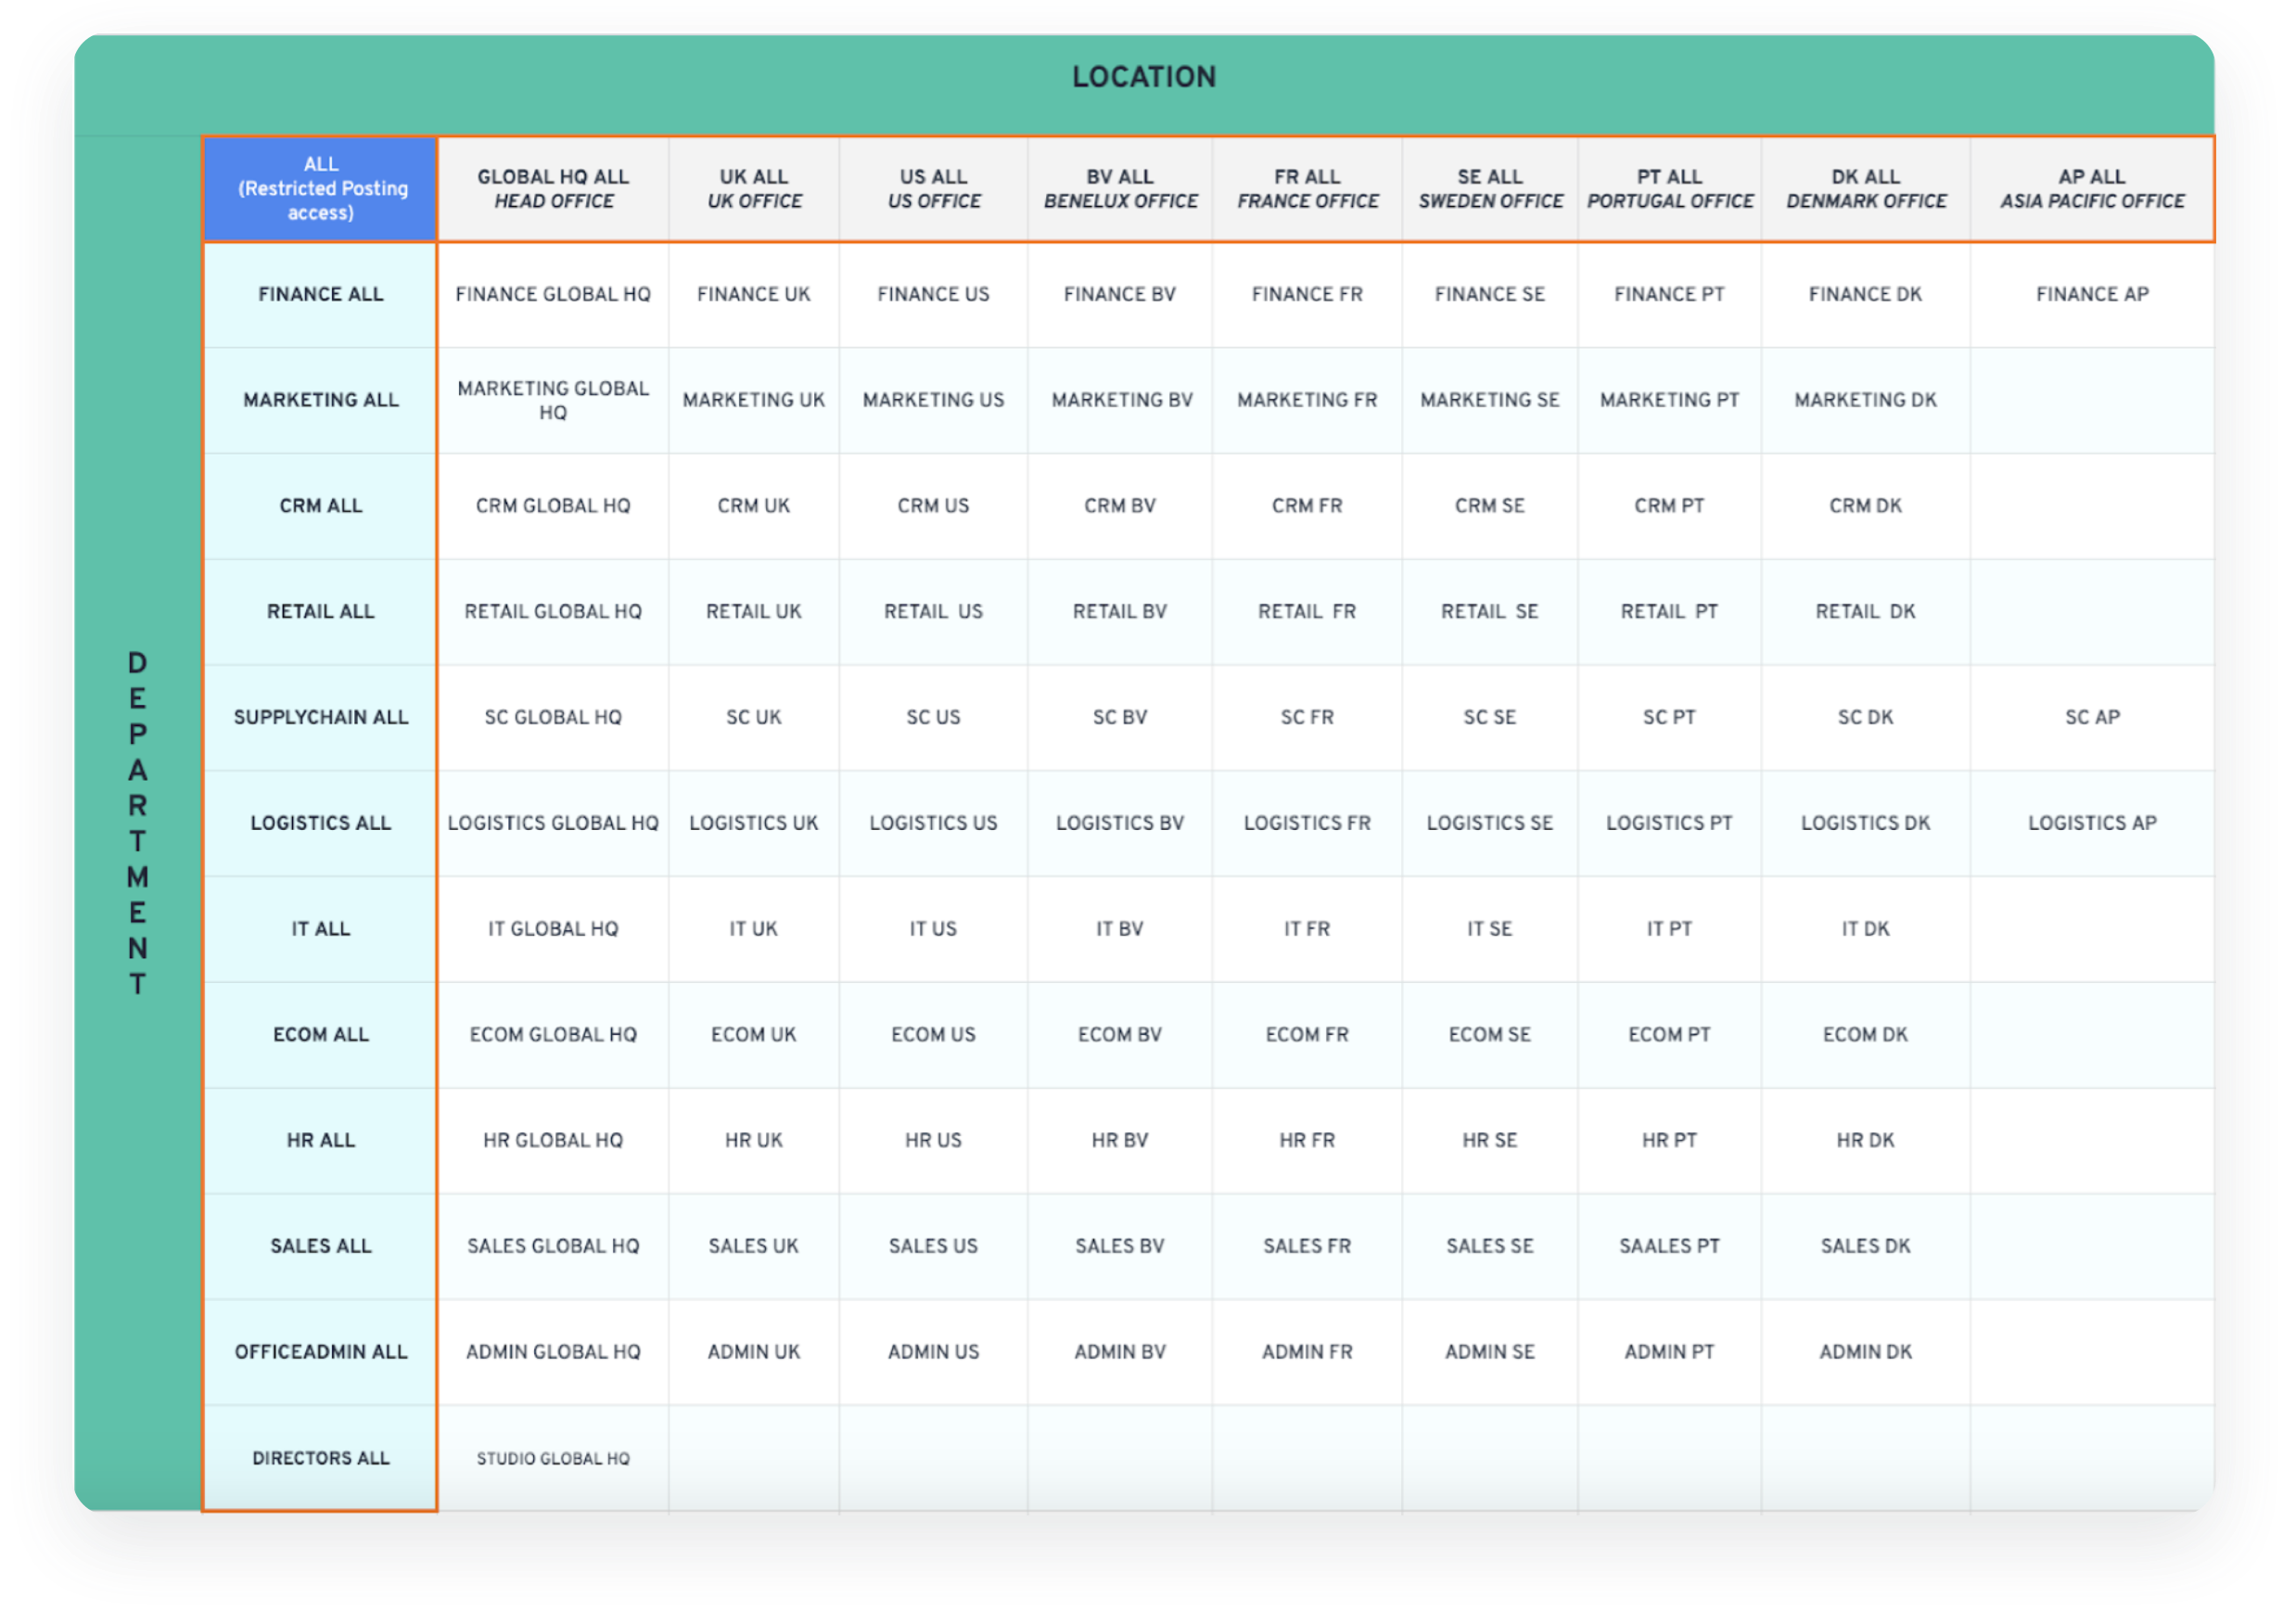Select the CRM UK cell
Viewport: 2296px width, 1610px height.
click(753, 506)
